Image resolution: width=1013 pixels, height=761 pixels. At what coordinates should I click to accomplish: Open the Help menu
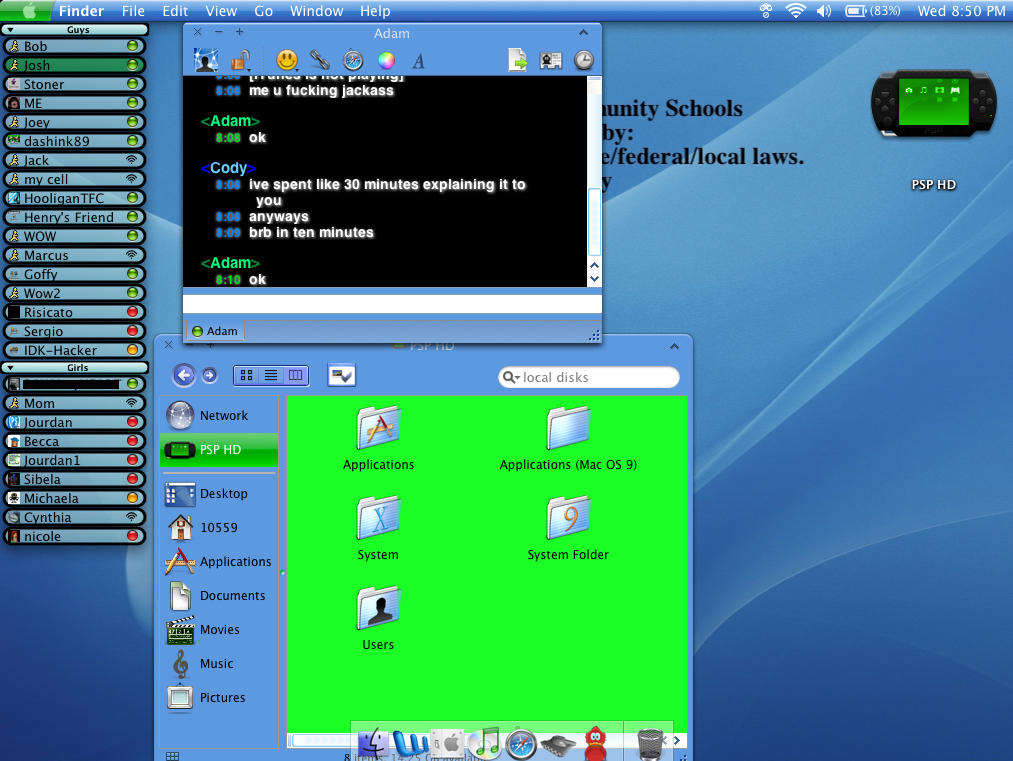[375, 11]
